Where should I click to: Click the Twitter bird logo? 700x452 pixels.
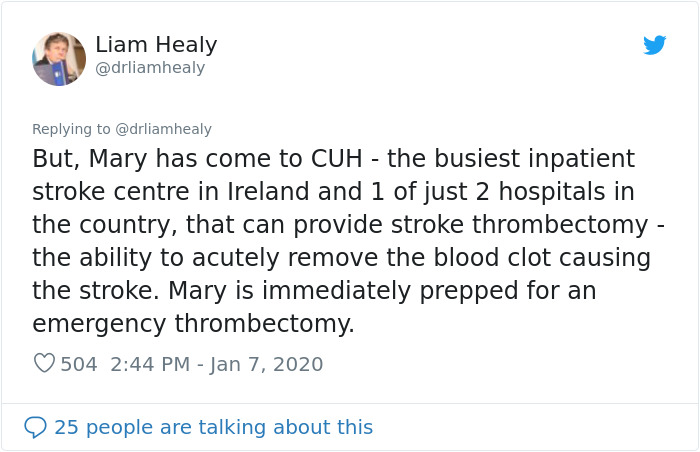pyautogui.click(x=654, y=45)
